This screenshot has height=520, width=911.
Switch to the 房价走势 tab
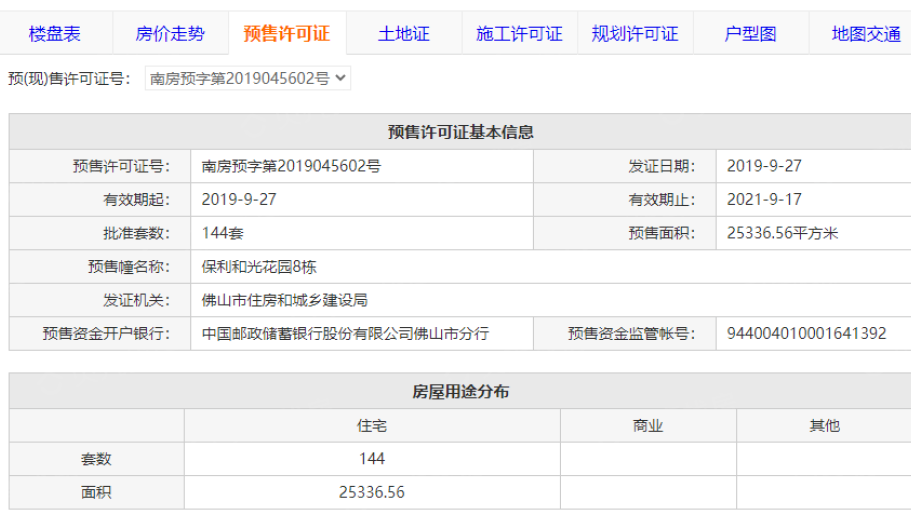(x=170, y=34)
